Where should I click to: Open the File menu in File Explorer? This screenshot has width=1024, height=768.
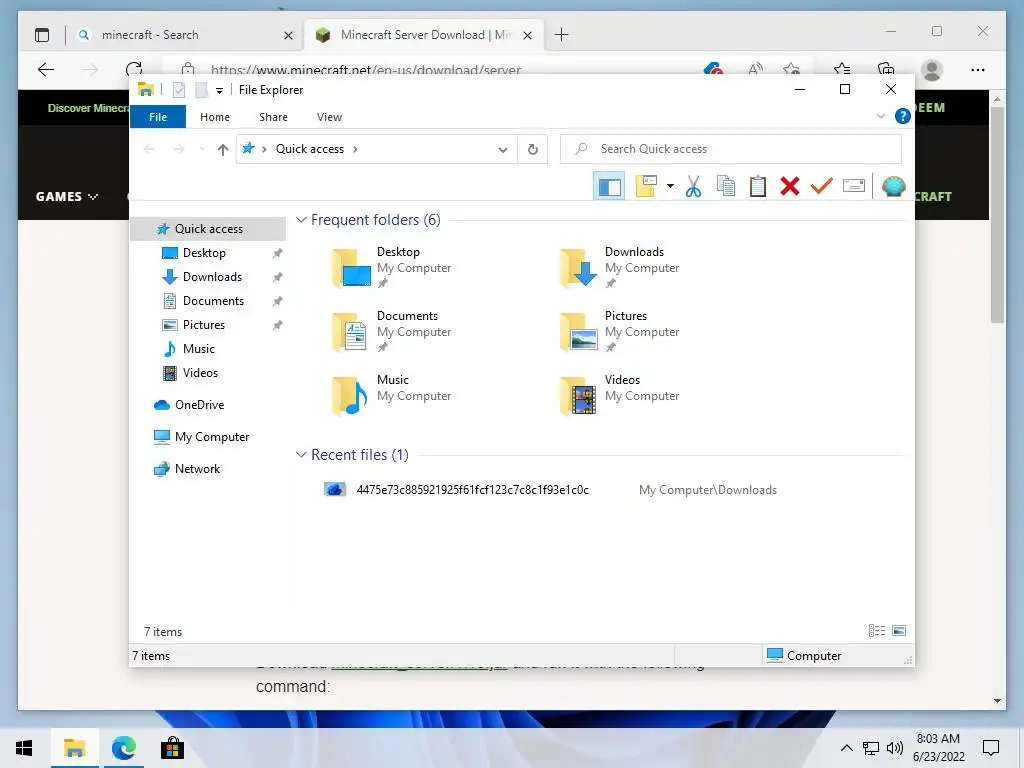(x=158, y=117)
